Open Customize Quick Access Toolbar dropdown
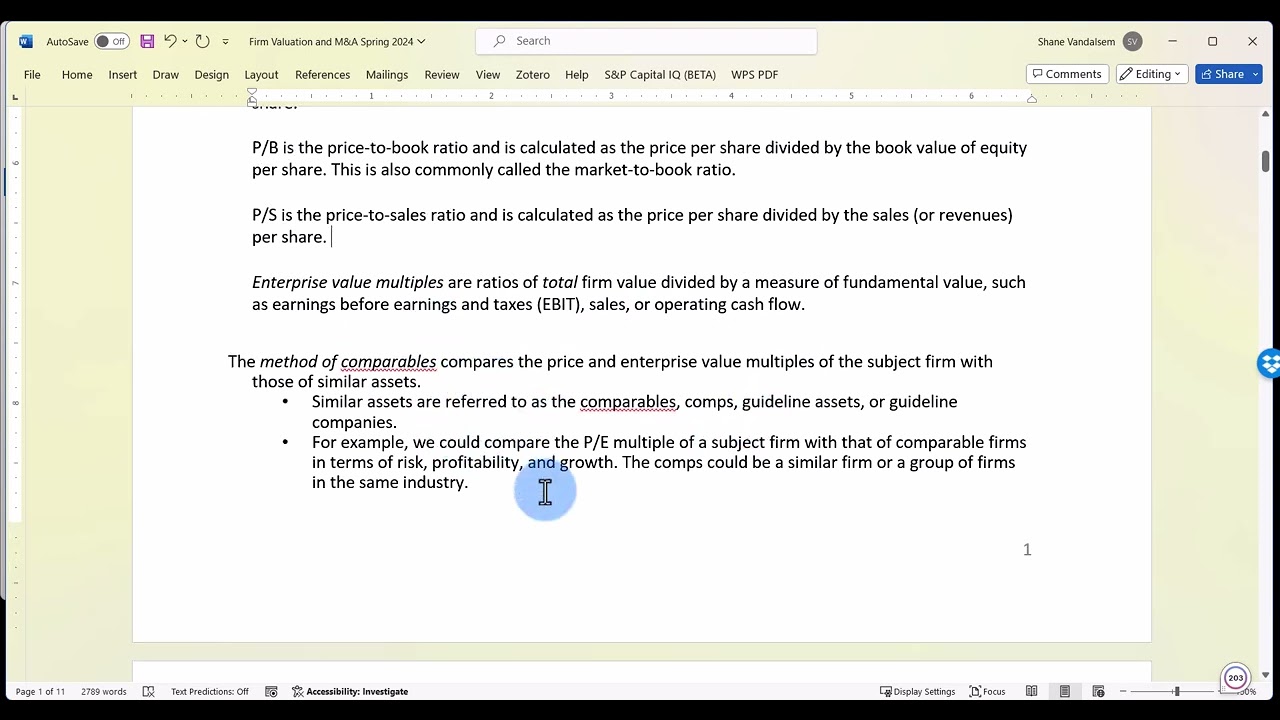Screen dimensions: 1280x720 pyautogui.click(x=225, y=42)
